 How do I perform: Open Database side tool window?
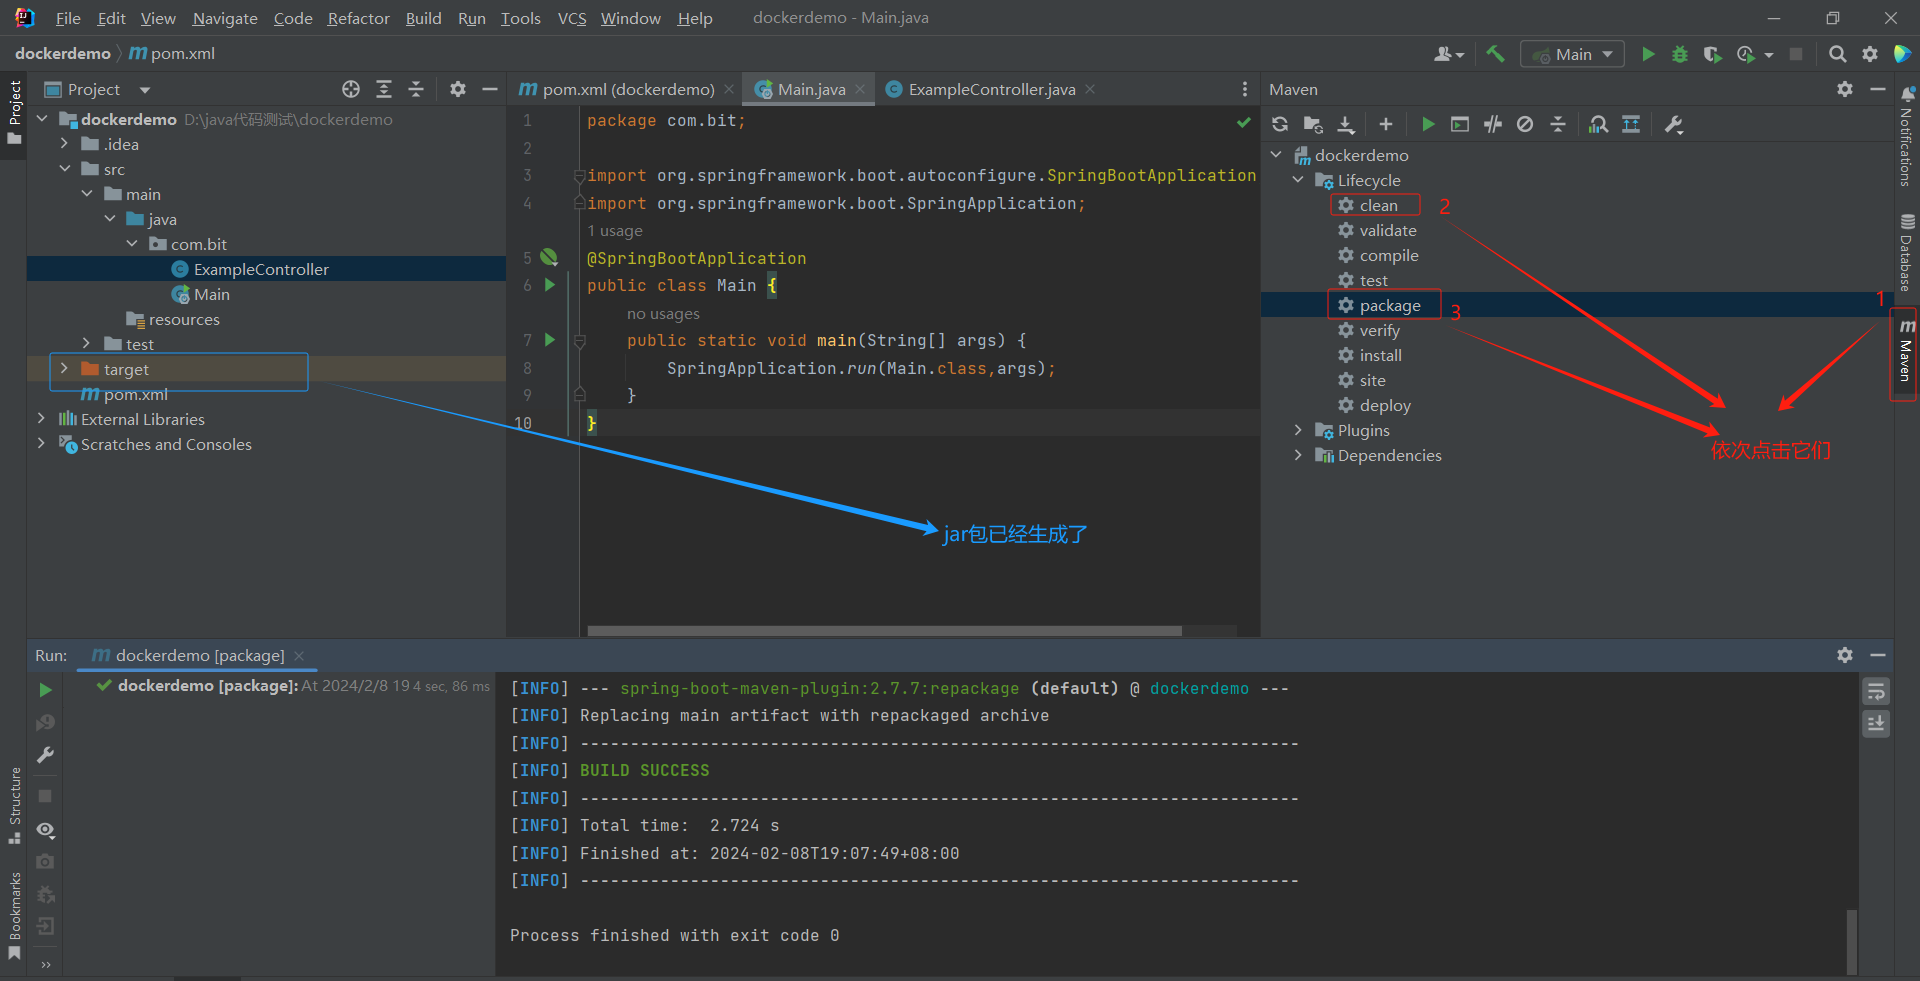(x=1906, y=252)
